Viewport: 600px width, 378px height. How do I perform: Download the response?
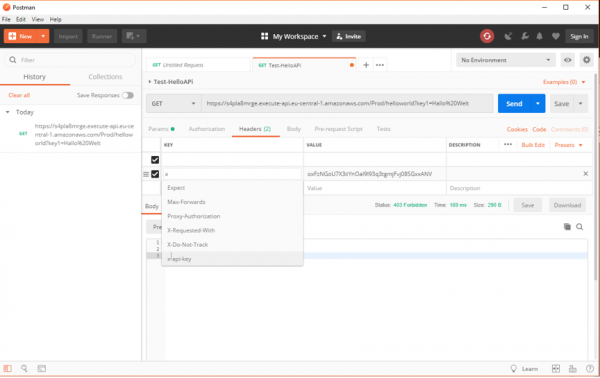point(567,205)
